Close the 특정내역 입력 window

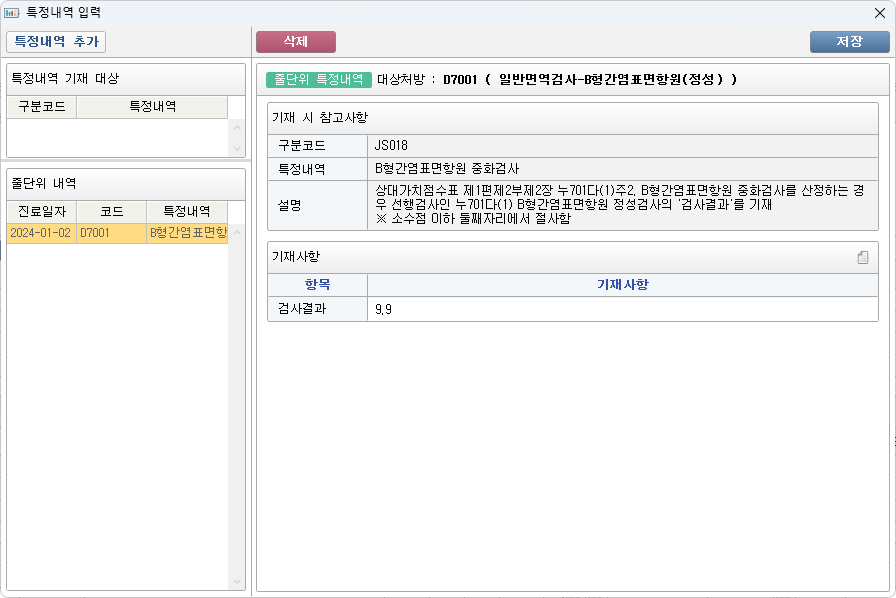pyautogui.click(x=880, y=13)
